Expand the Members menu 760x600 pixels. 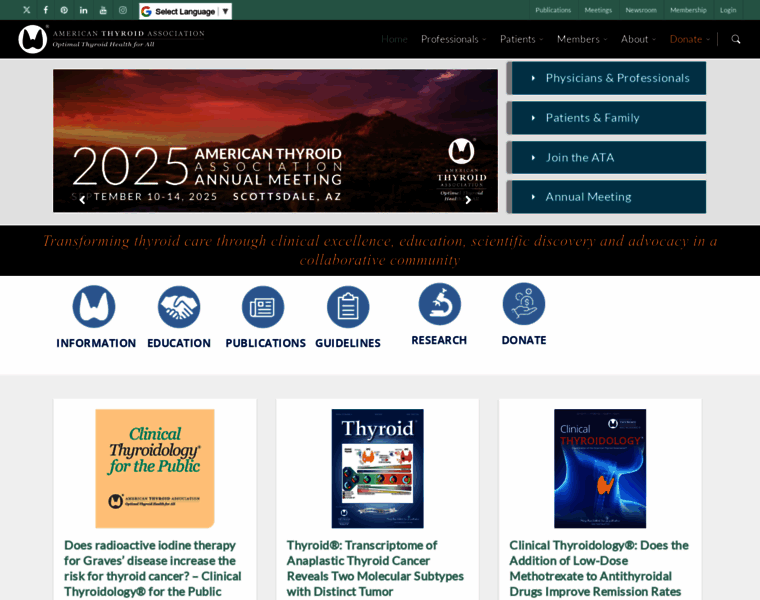click(582, 39)
